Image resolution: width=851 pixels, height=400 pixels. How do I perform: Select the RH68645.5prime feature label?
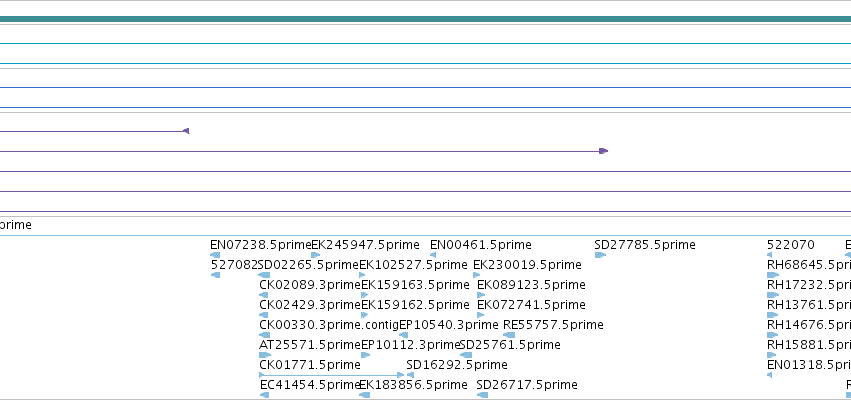[809, 265]
